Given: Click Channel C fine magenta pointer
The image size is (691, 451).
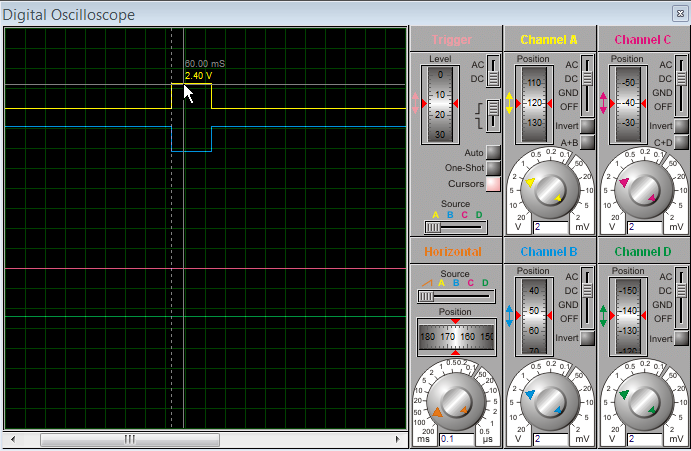Looking at the screenshot, I should pos(652,198).
